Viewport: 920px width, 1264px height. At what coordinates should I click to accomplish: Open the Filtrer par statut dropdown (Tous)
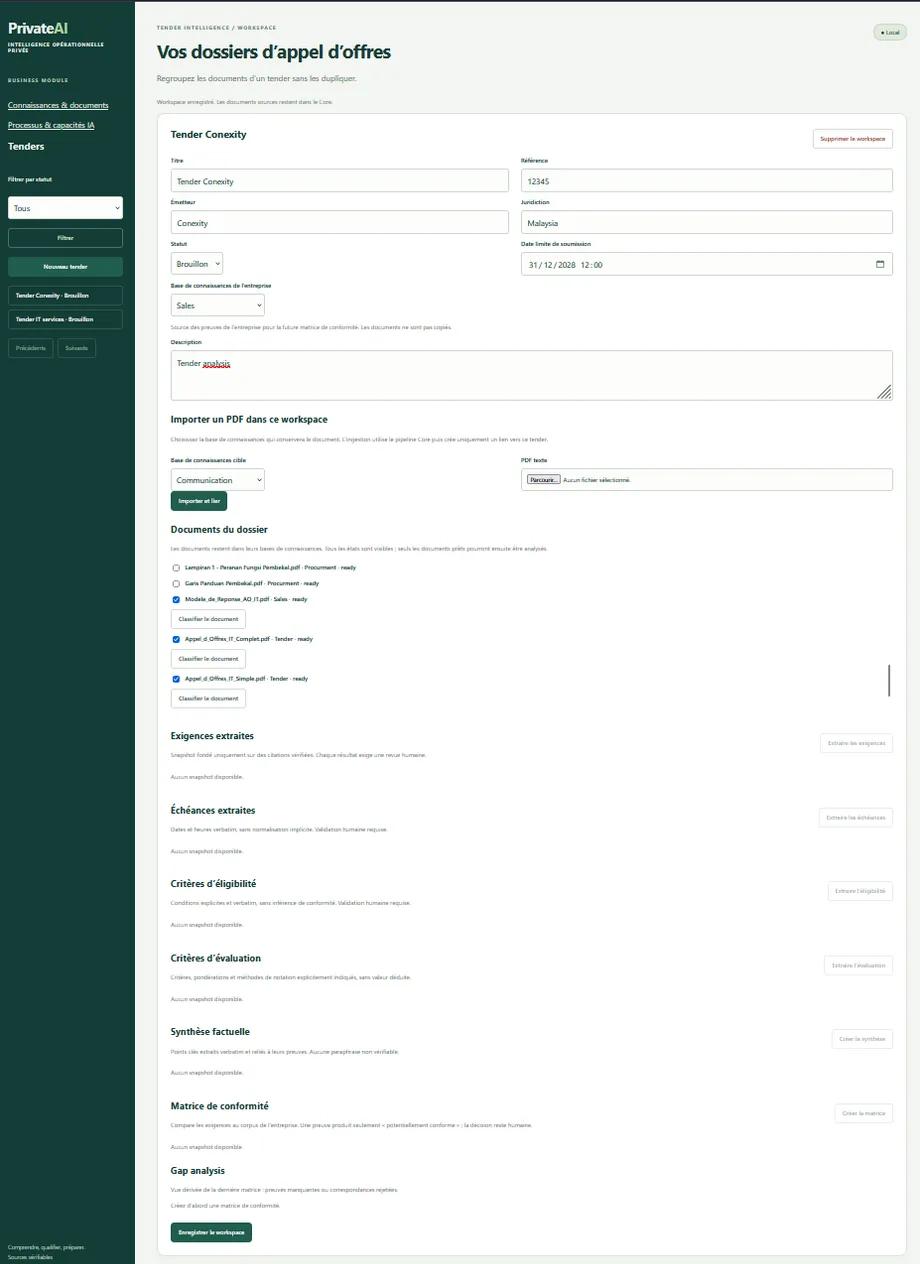click(65, 208)
